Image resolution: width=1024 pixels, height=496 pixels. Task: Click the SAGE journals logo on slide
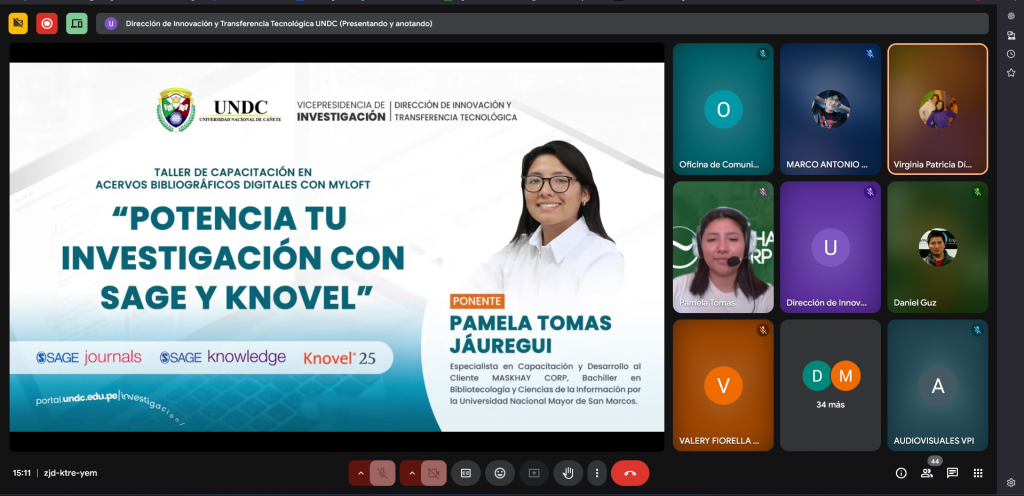(89, 357)
